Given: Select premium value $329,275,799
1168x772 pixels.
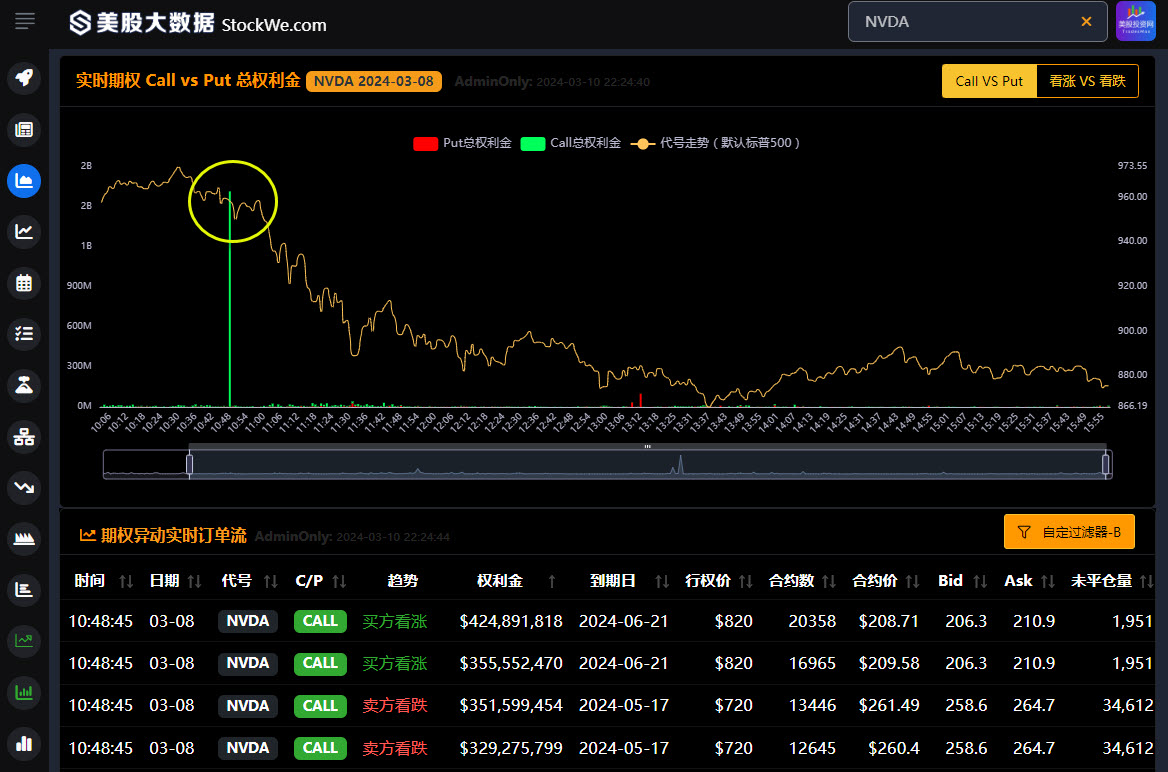Looking at the screenshot, I should tap(511, 748).
